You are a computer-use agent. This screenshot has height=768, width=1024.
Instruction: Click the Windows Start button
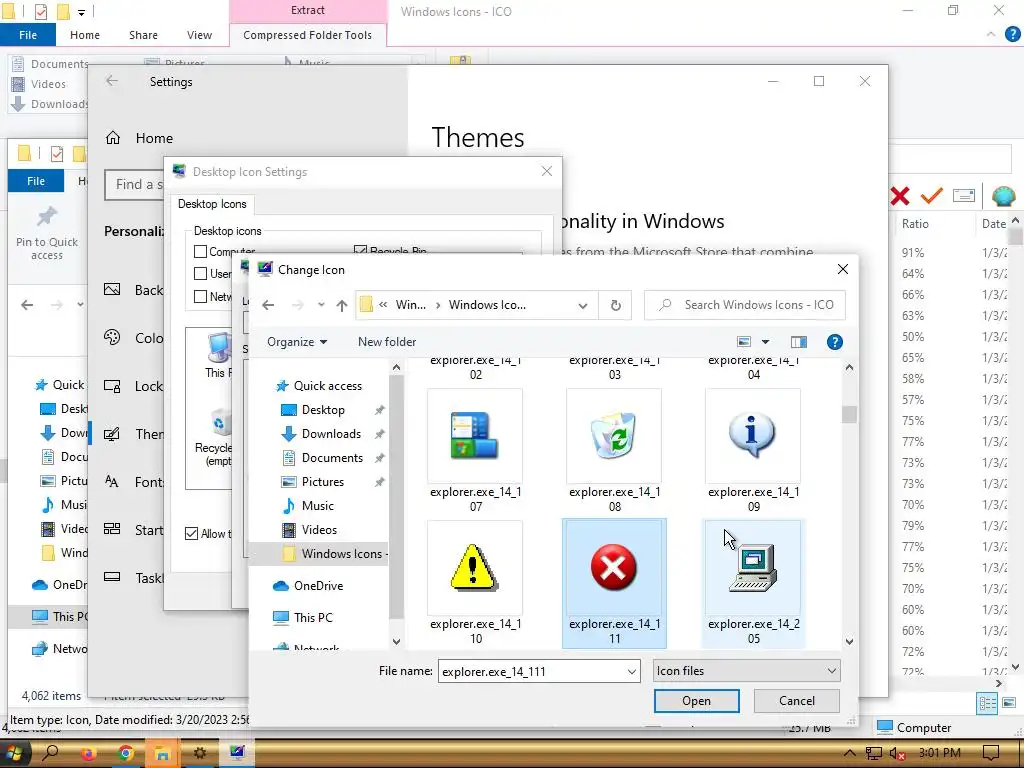12,753
